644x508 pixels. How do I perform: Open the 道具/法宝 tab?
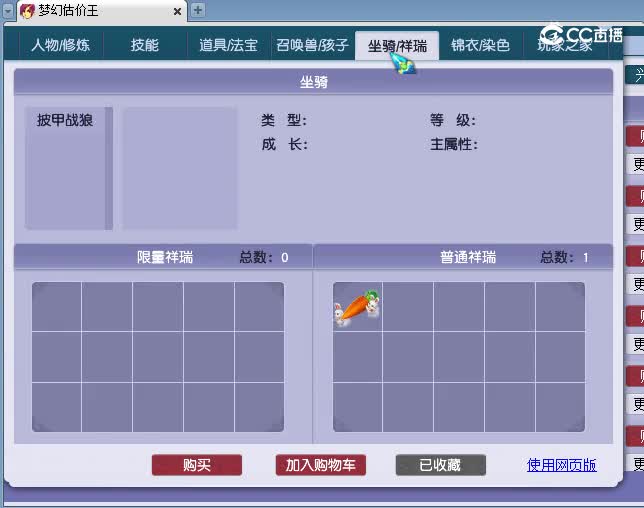pyautogui.click(x=228, y=45)
